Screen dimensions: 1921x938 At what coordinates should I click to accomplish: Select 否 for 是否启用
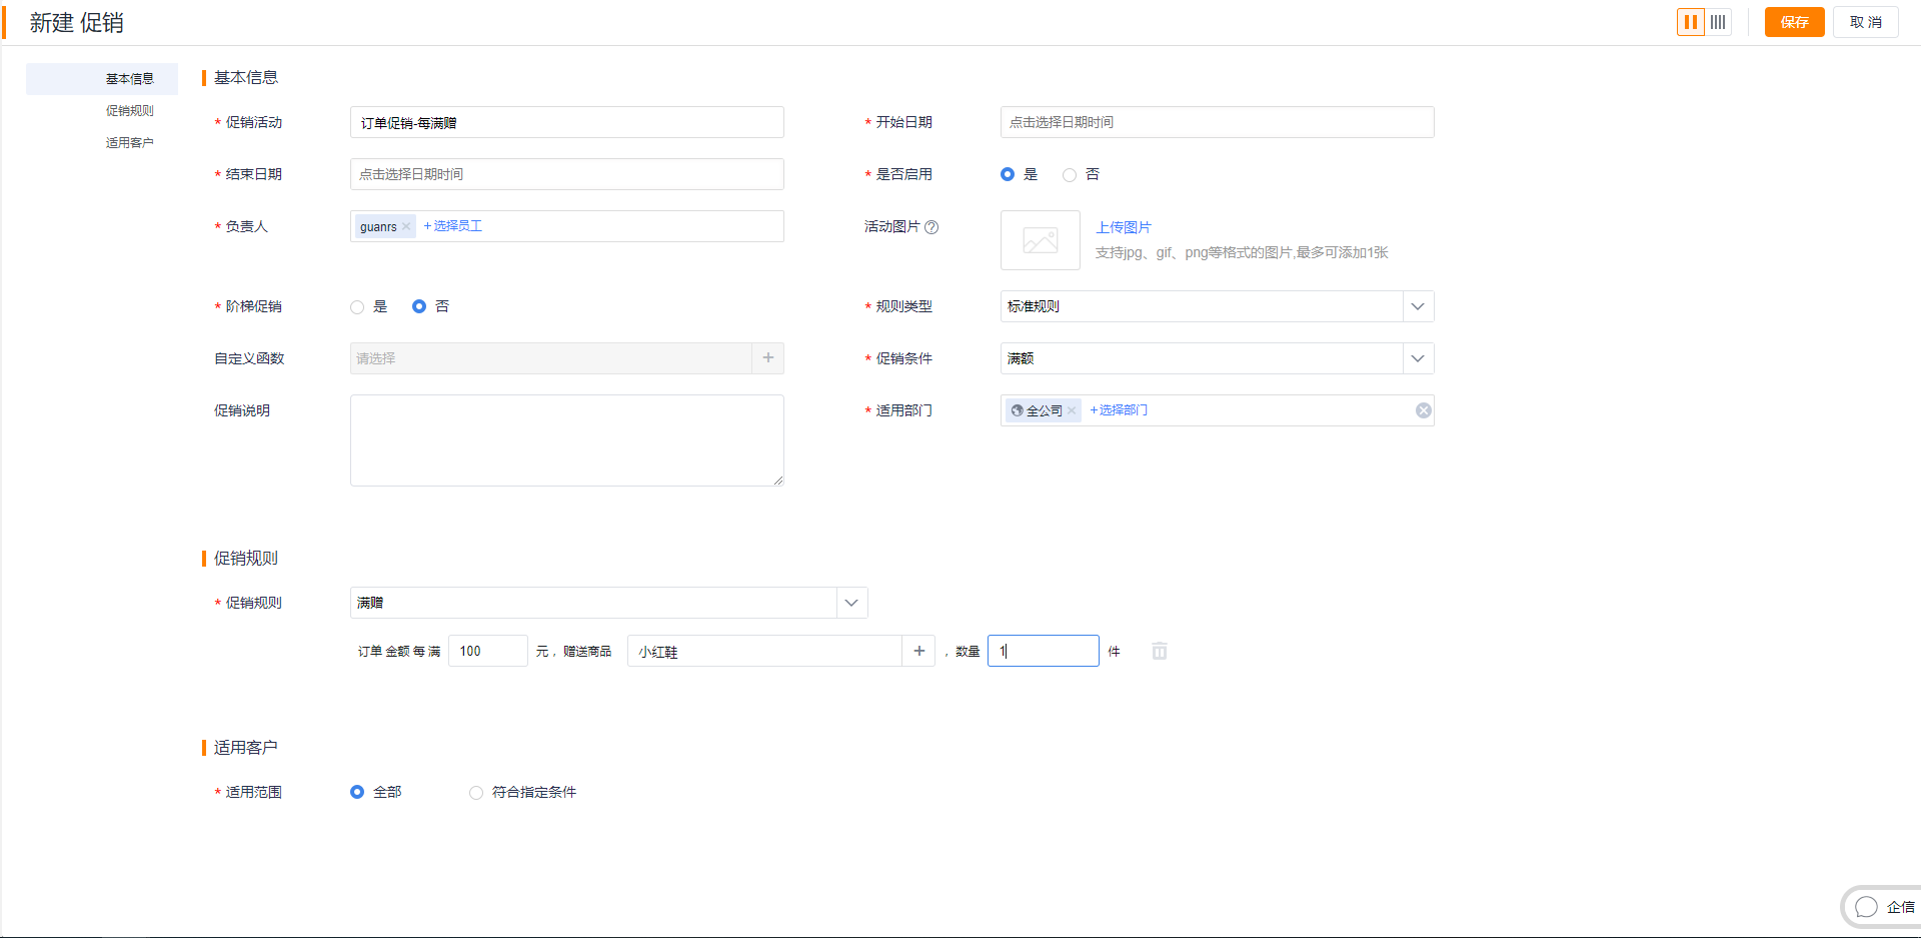1069,175
